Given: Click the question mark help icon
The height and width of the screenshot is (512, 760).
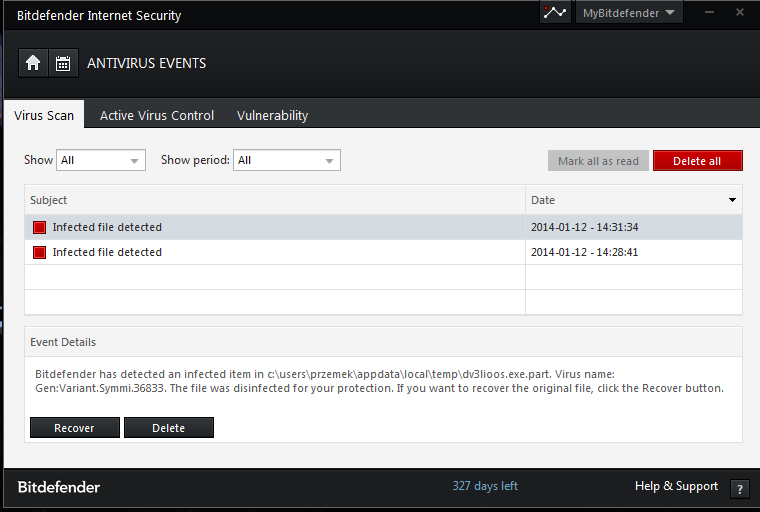Looking at the screenshot, I should coord(740,489).
